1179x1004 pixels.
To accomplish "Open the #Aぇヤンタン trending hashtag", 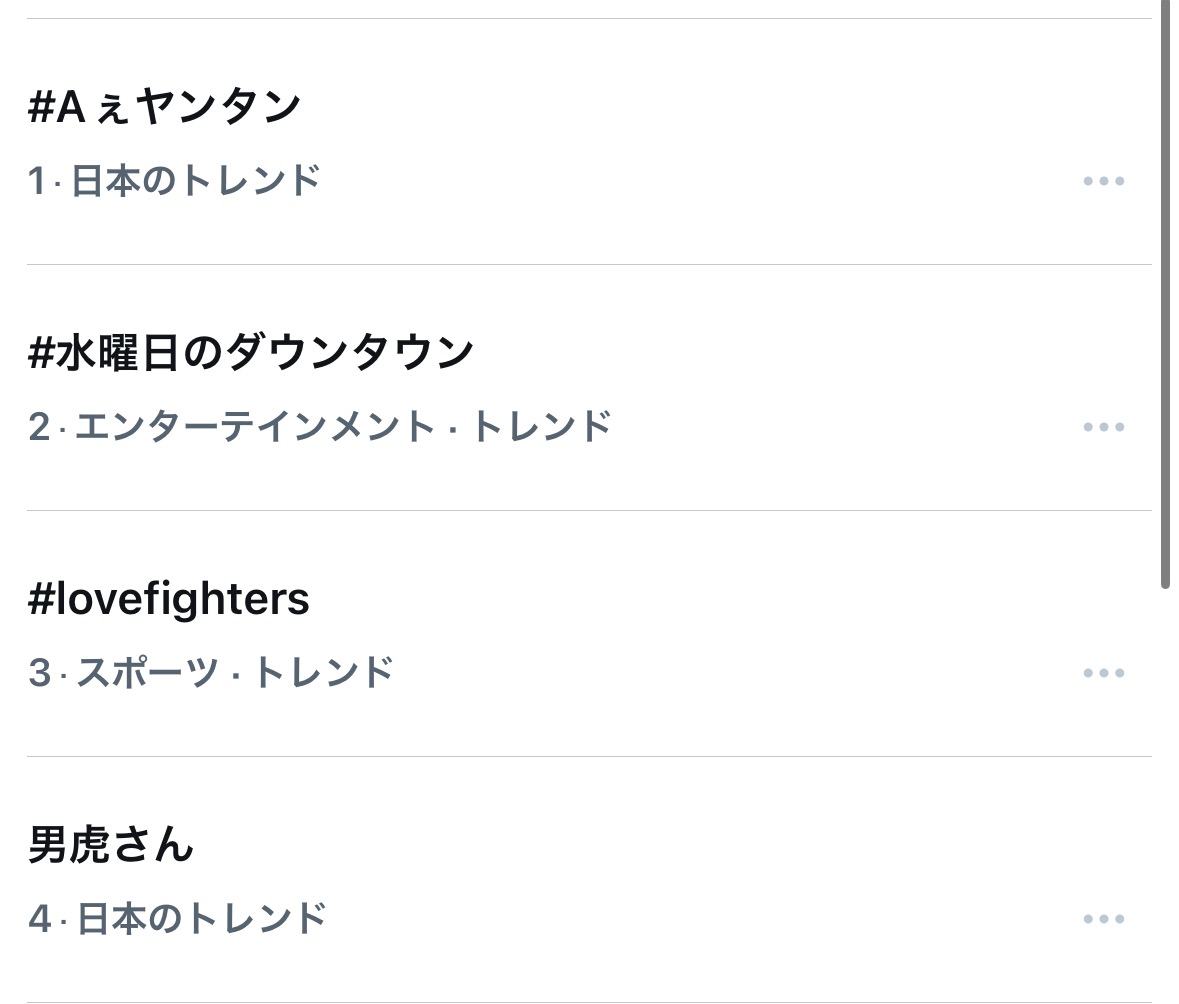I will click(x=165, y=107).
